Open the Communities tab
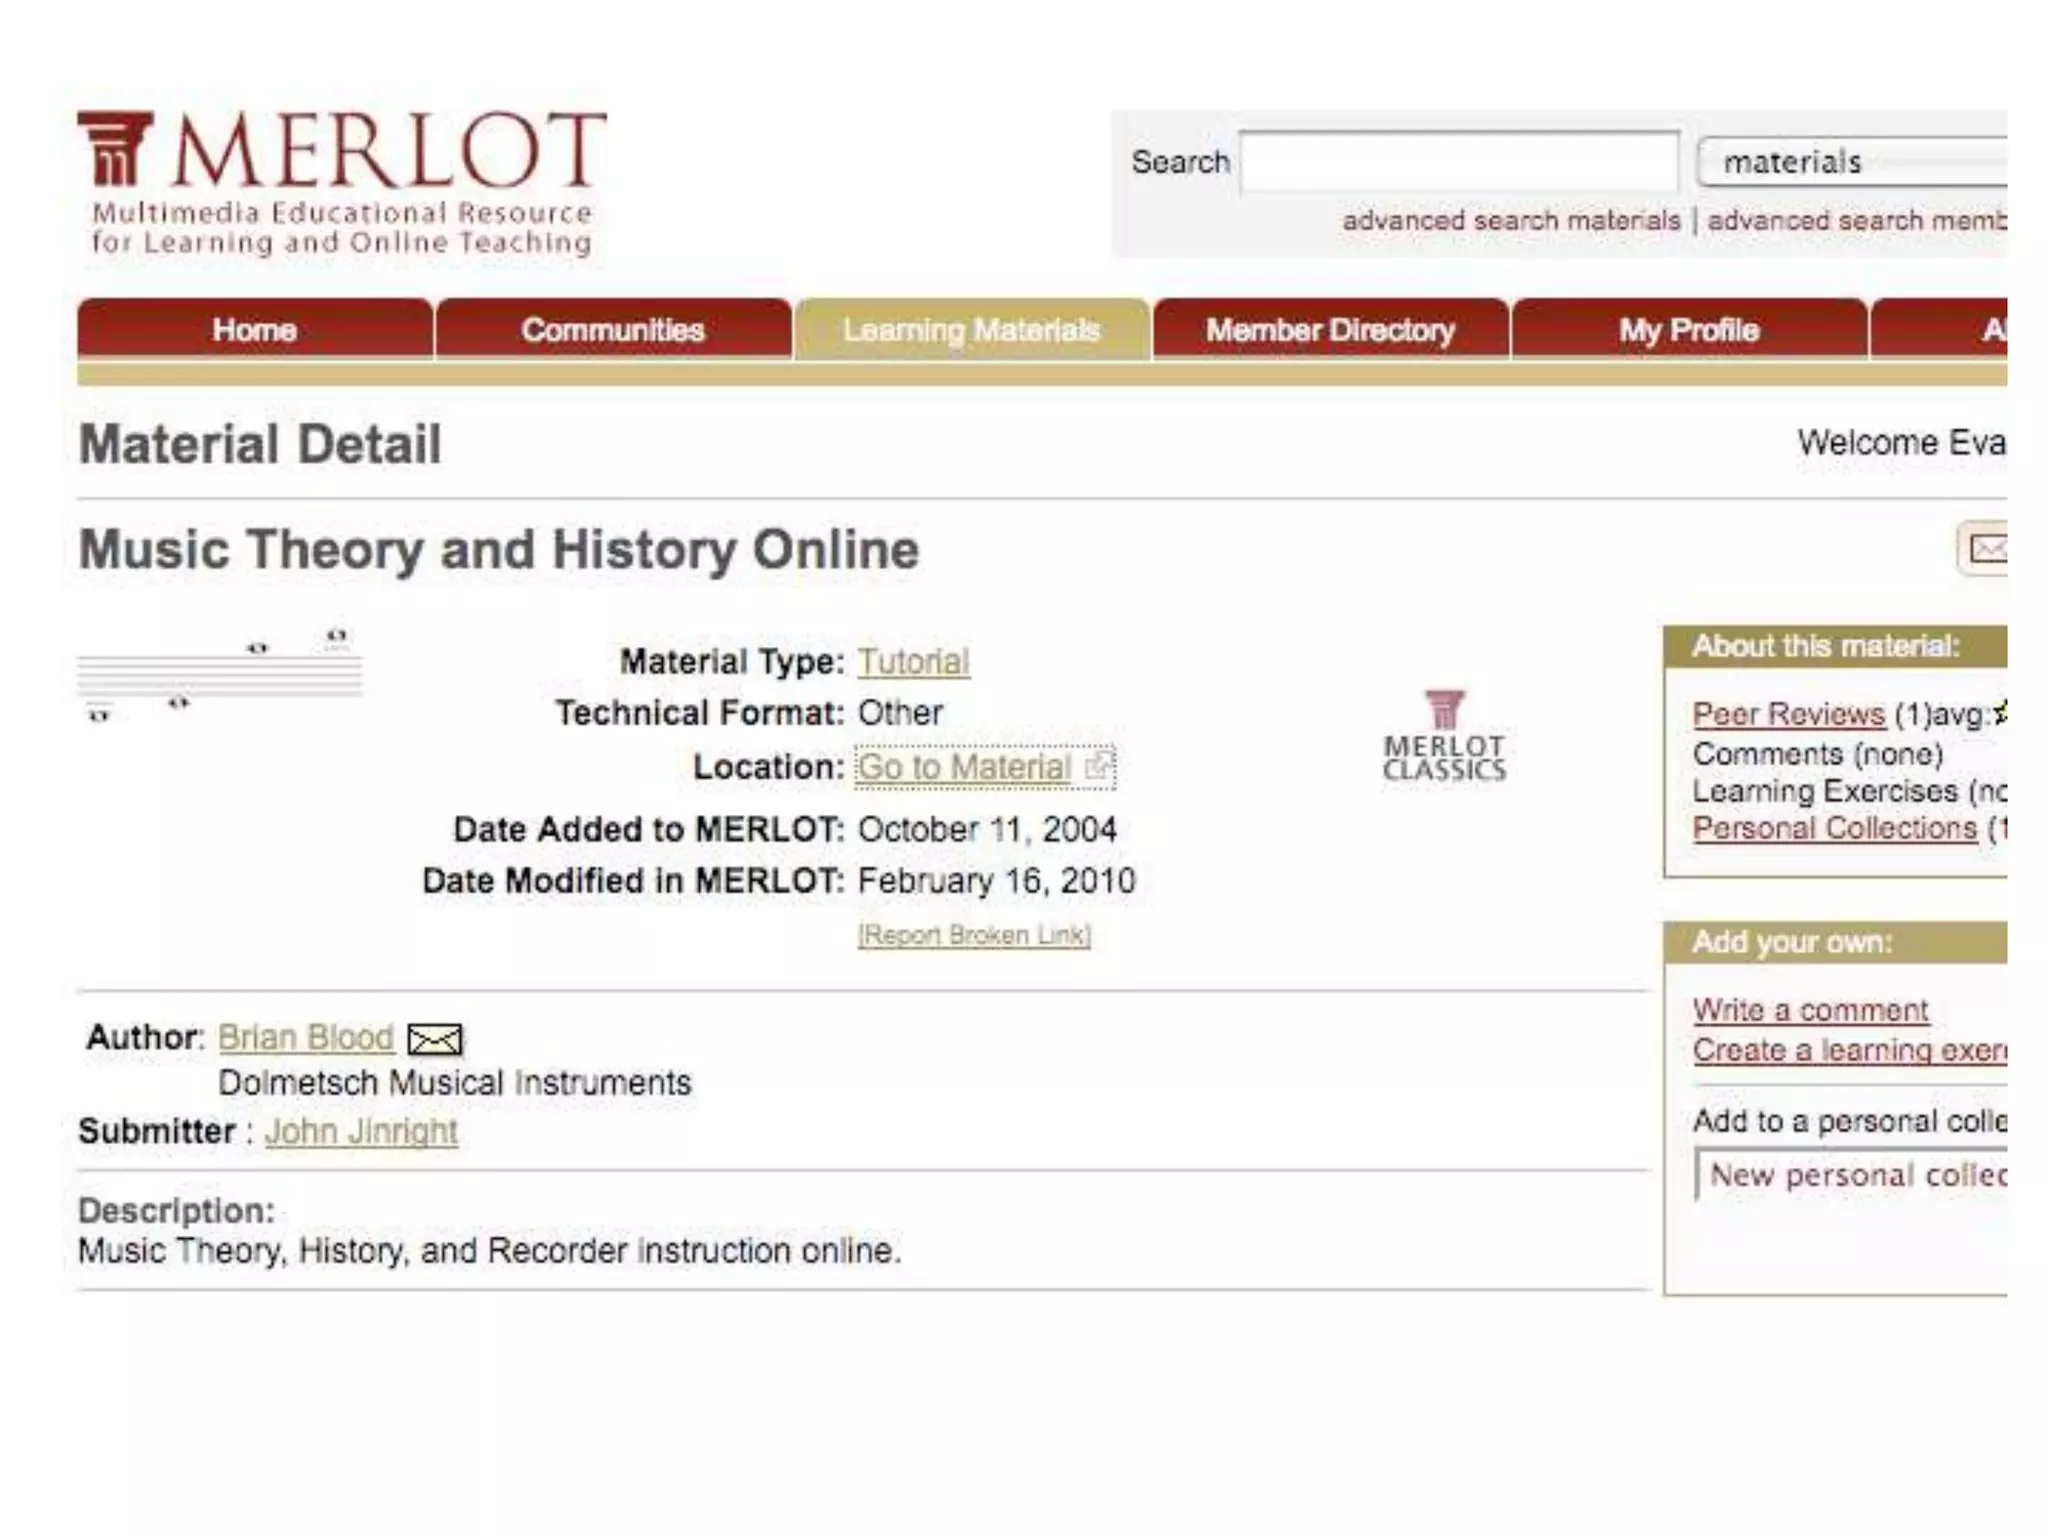 (x=613, y=329)
